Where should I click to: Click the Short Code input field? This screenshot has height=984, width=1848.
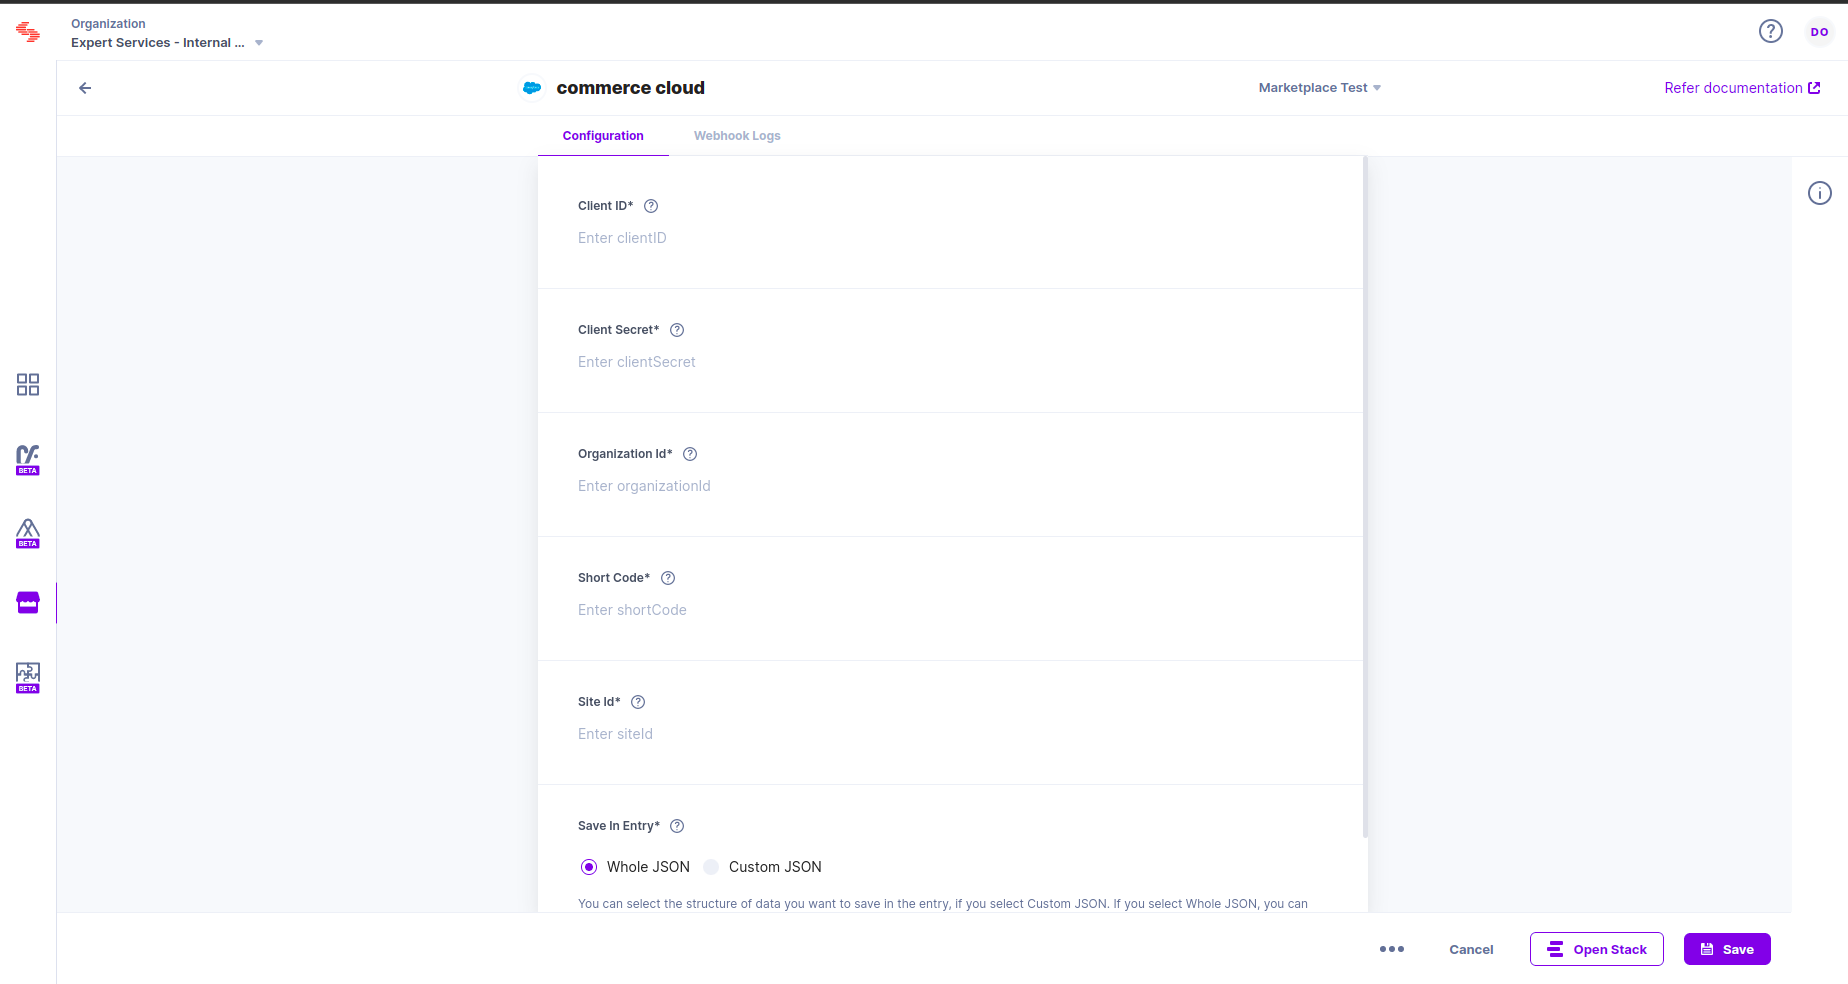(950, 610)
